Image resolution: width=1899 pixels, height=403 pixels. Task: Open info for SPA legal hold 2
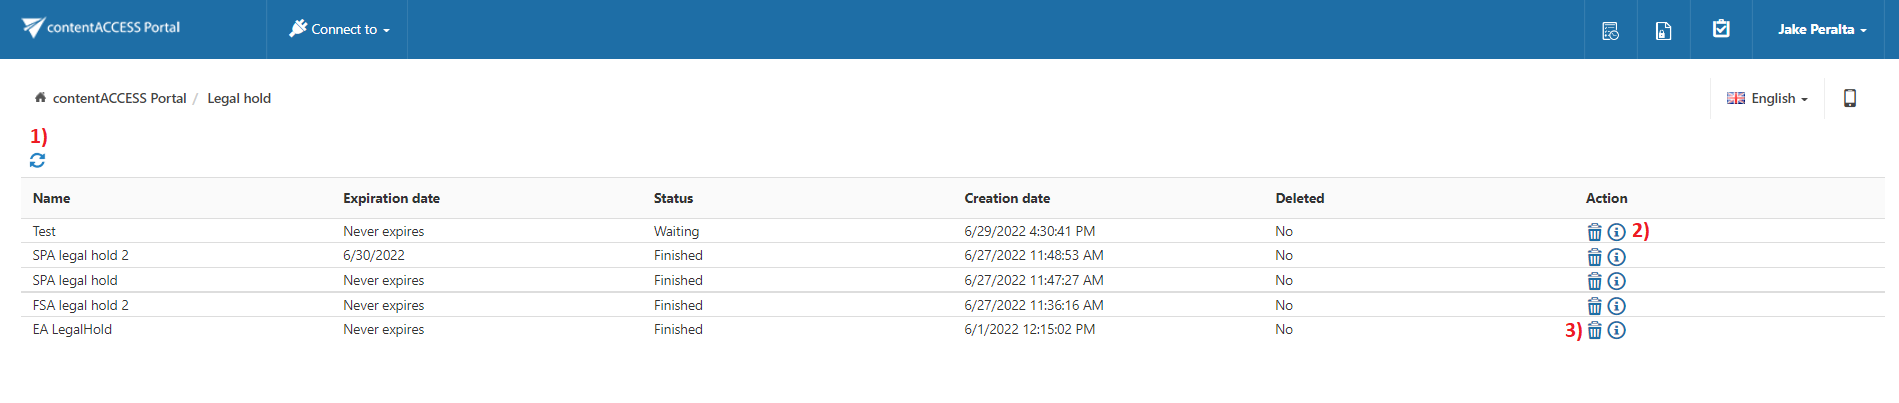tap(1616, 257)
